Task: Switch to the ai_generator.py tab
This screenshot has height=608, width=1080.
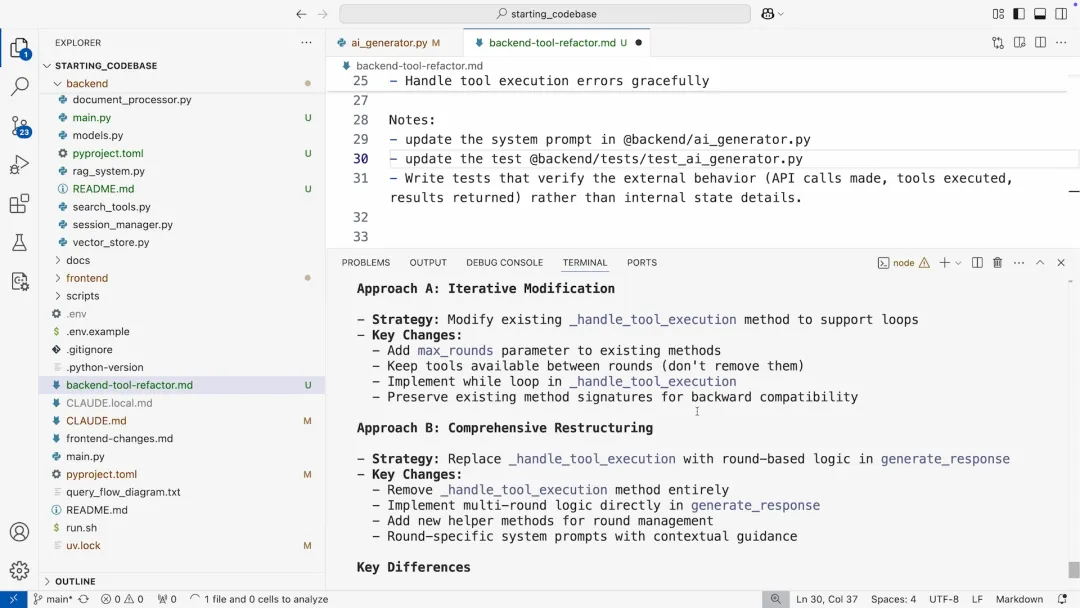Action: 389,43
